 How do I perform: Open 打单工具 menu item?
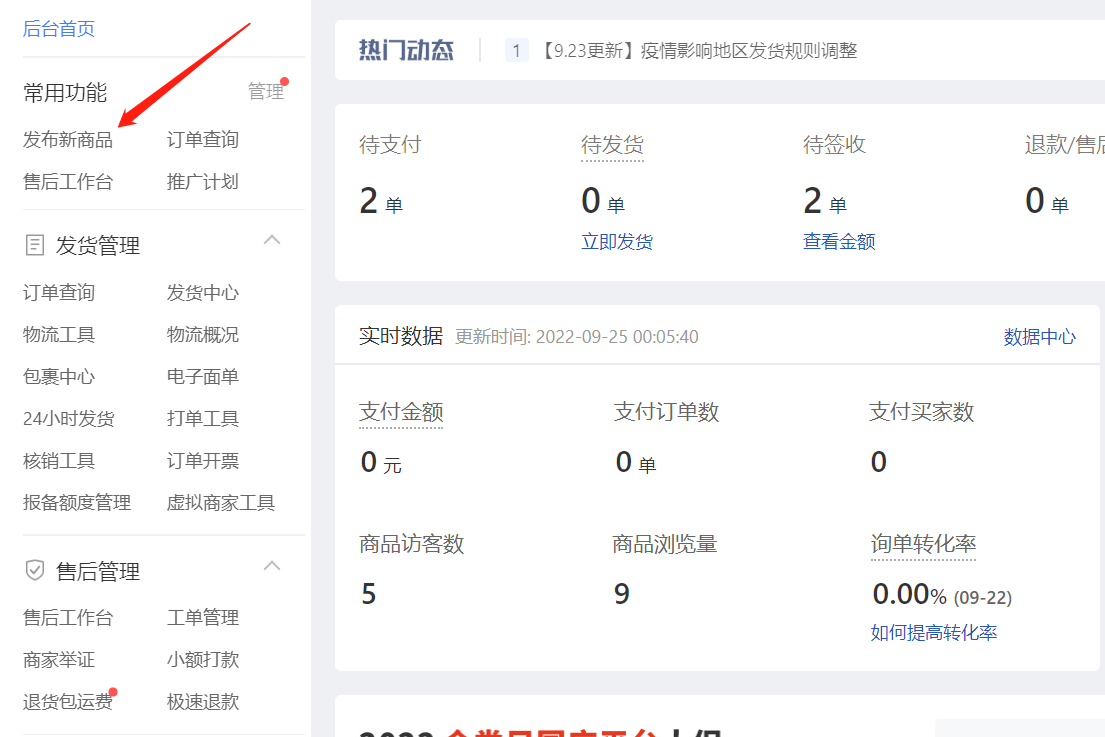pyautogui.click(x=203, y=419)
